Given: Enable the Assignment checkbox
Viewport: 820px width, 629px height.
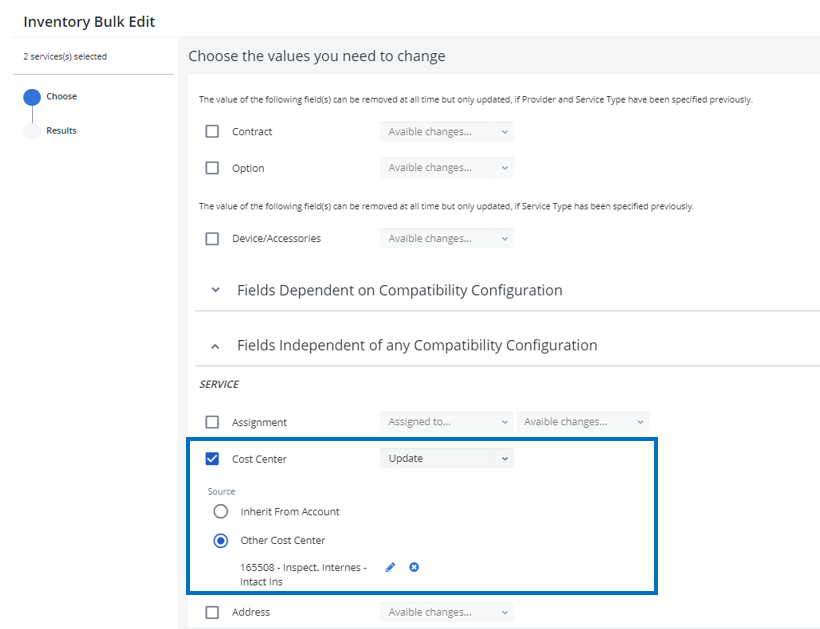Looking at the screenshot, I should [x=212, y=422].
